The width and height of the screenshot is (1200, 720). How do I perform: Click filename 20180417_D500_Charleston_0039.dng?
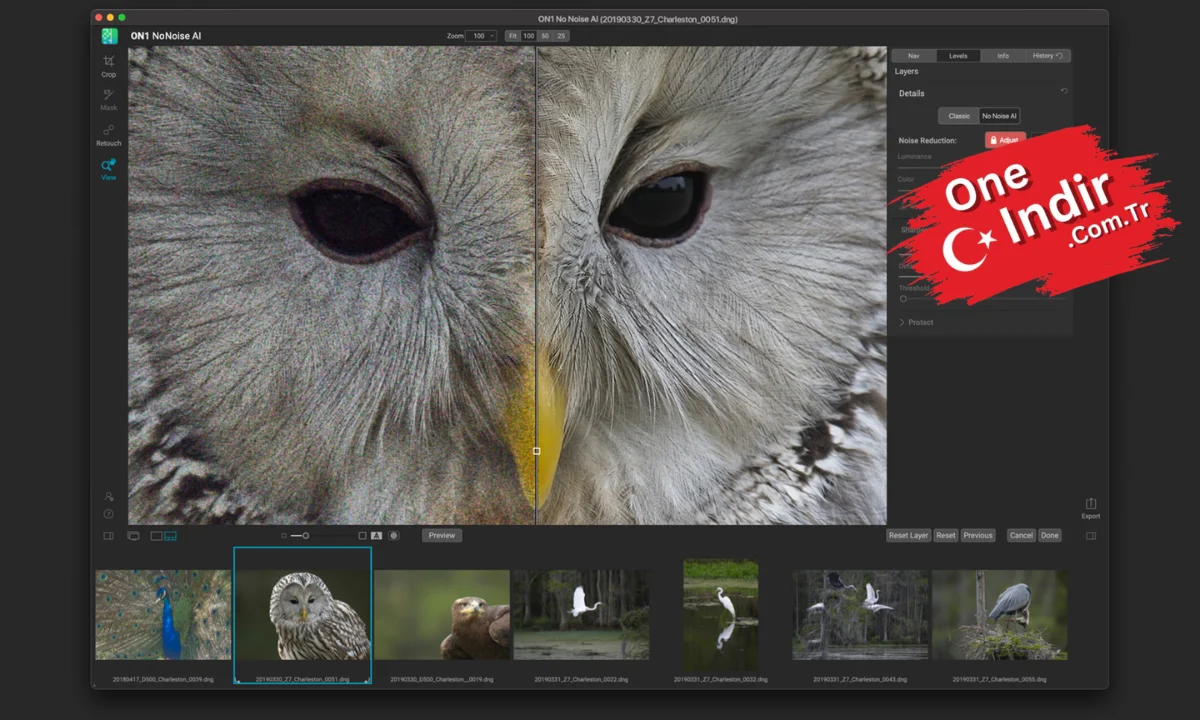pos(163,679)
